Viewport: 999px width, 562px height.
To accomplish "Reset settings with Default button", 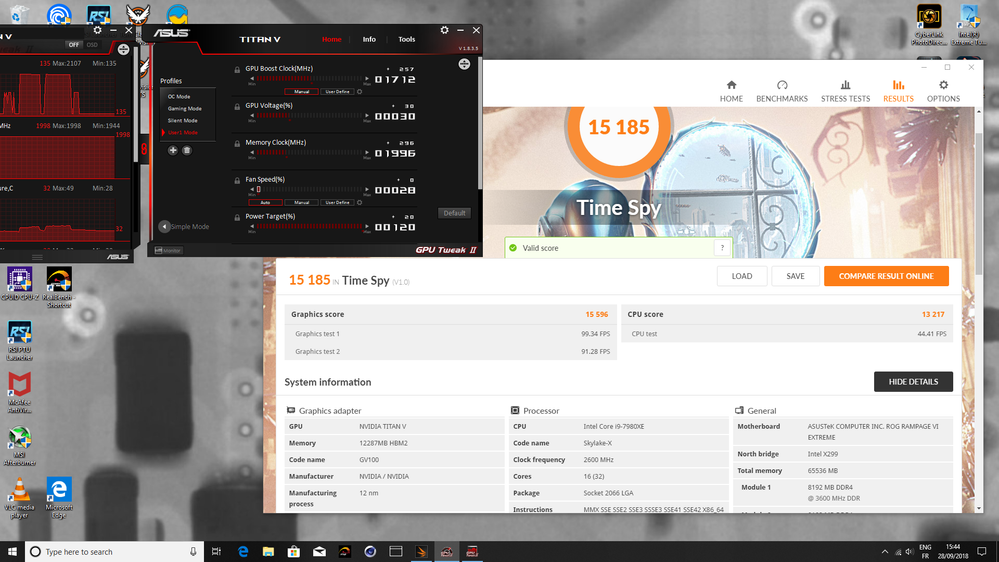I will [454, 213].
